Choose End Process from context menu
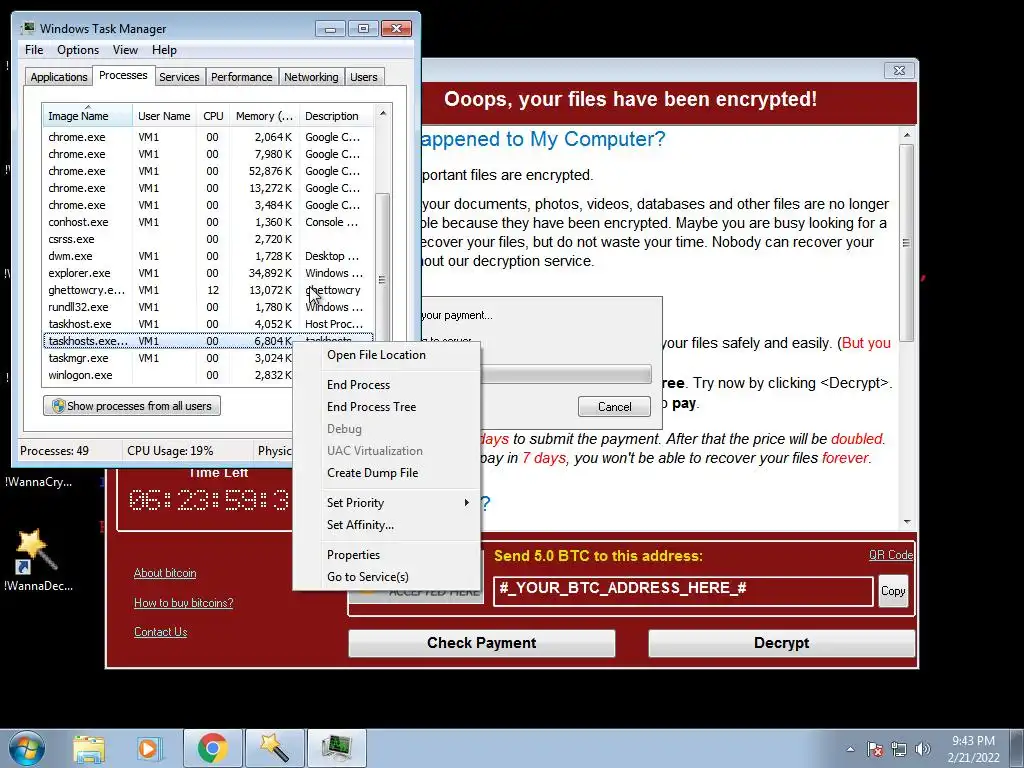The image size is (1024, 768). click(x=387, y=385)
